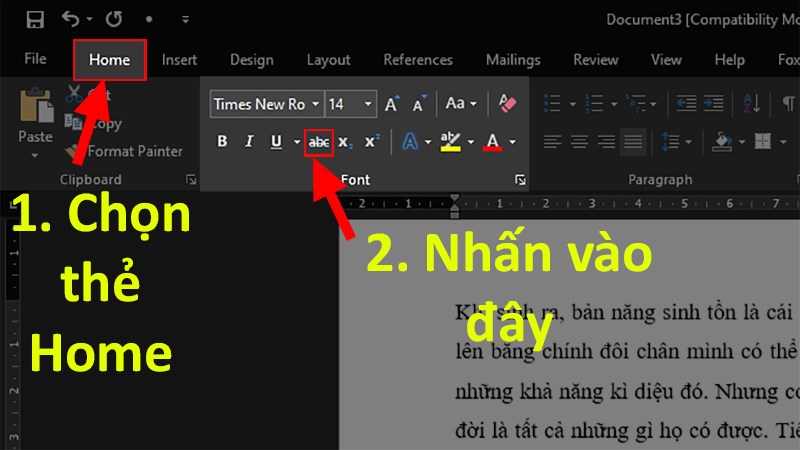Open the Change Case Aa dropdown
The image size is (800, 450).
tap(461, 104)
